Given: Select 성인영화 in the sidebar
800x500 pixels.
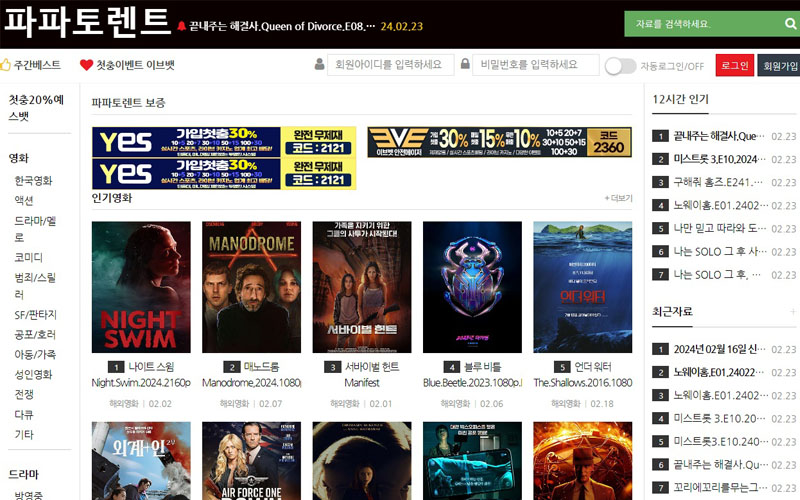Looking at the screenshot, I should coord(33,374).
